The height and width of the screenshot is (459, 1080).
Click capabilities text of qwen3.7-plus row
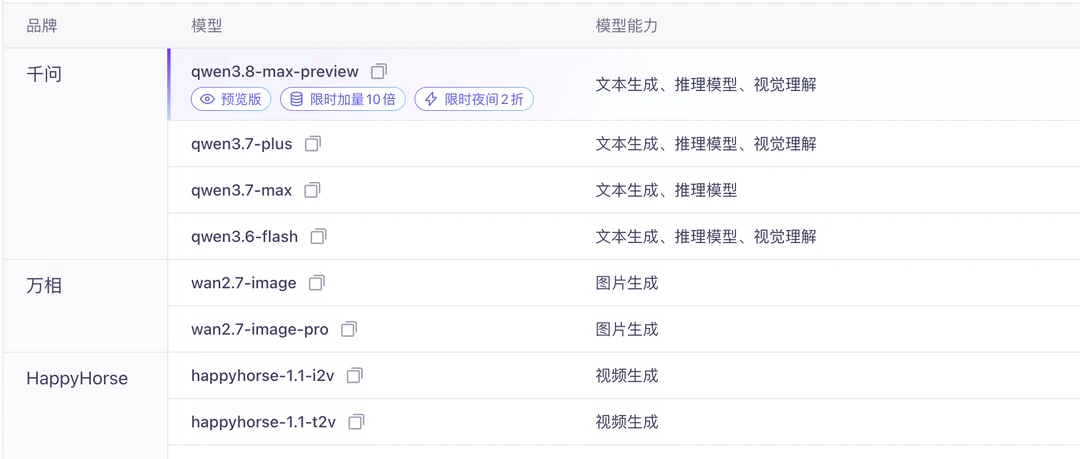pos(706,144)
